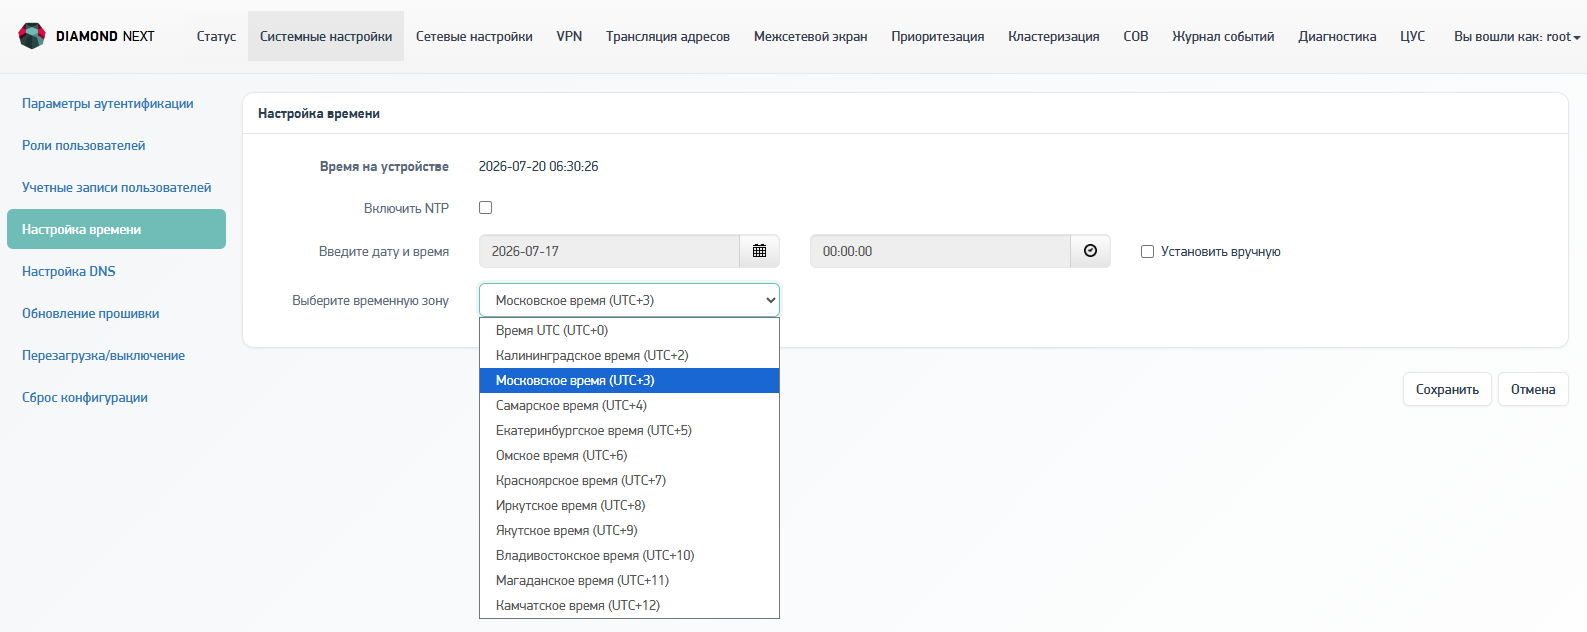Select 'Калининградское время (UTC+2)' option
Image resolution: width=1587 pixels, height=632 pixels.
pyautogui.click(x=629, y=355)
